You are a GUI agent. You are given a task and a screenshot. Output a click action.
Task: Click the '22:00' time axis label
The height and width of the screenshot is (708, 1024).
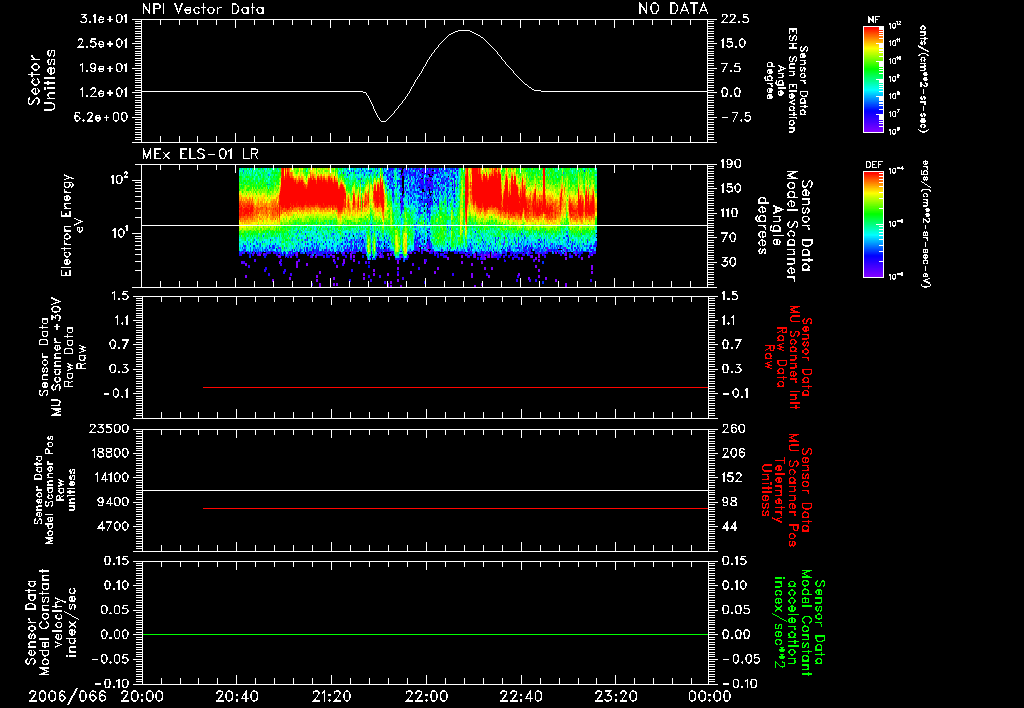coord(426,696)
